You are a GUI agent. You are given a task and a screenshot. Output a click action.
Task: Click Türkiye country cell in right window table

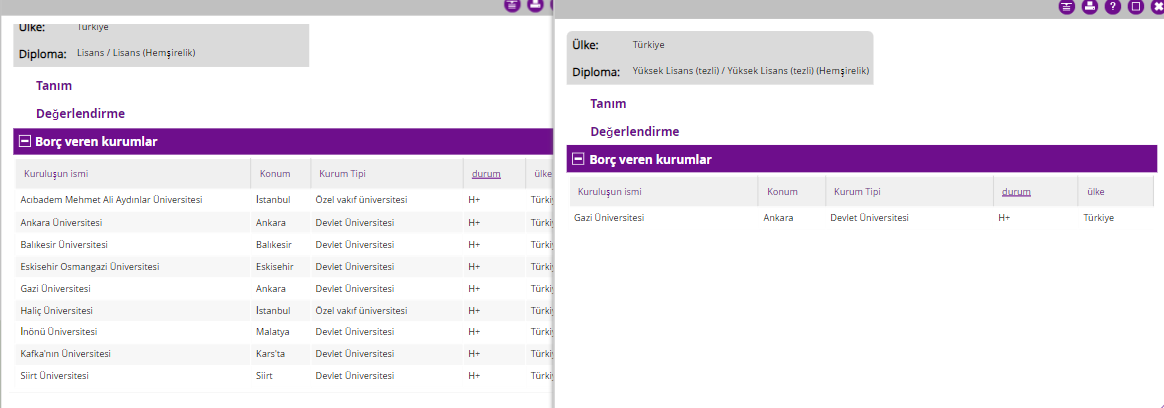1098,218
